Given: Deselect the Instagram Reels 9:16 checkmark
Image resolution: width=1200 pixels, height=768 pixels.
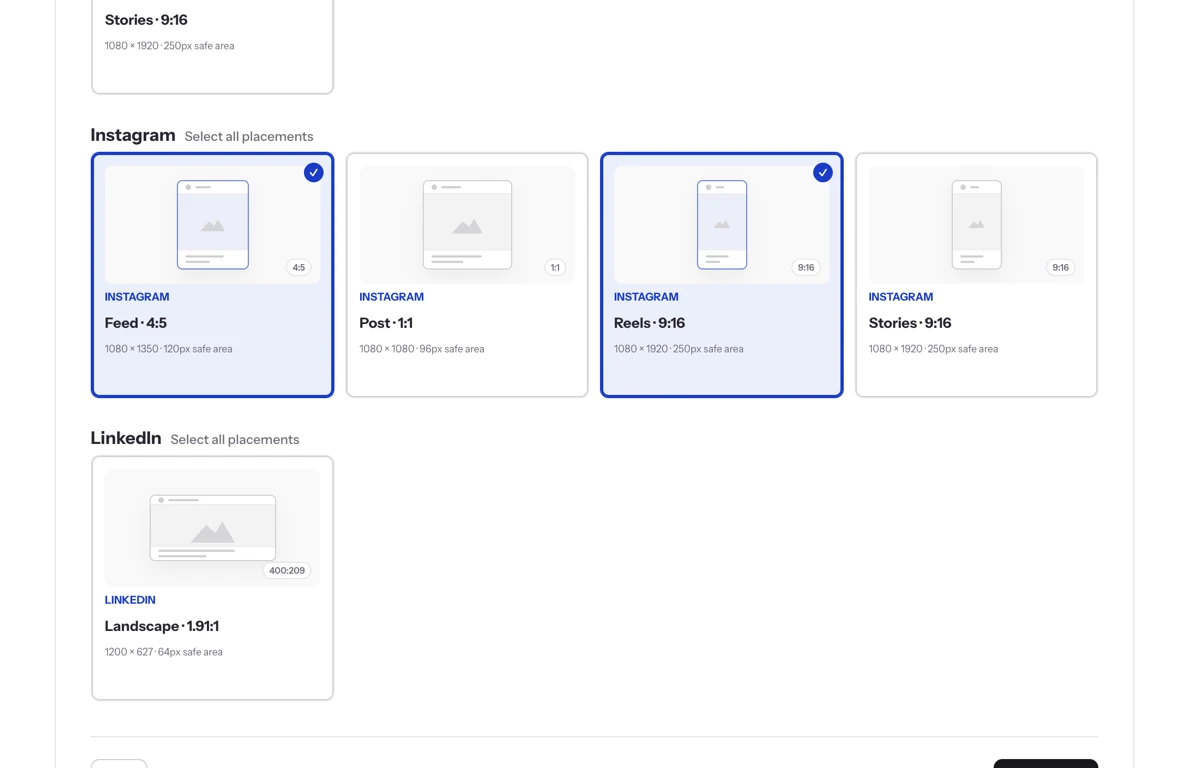Looking at the screenshot, I should click(x=822, y=172).
